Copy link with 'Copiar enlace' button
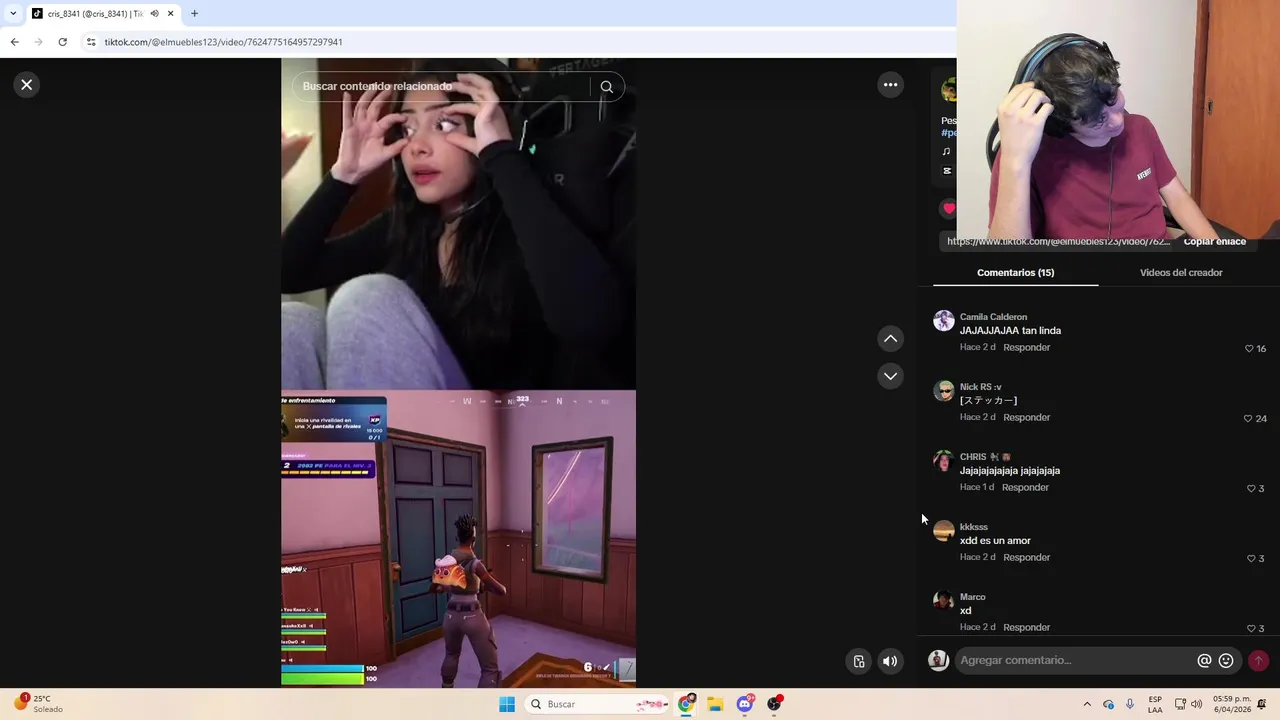 (1214, 242)
